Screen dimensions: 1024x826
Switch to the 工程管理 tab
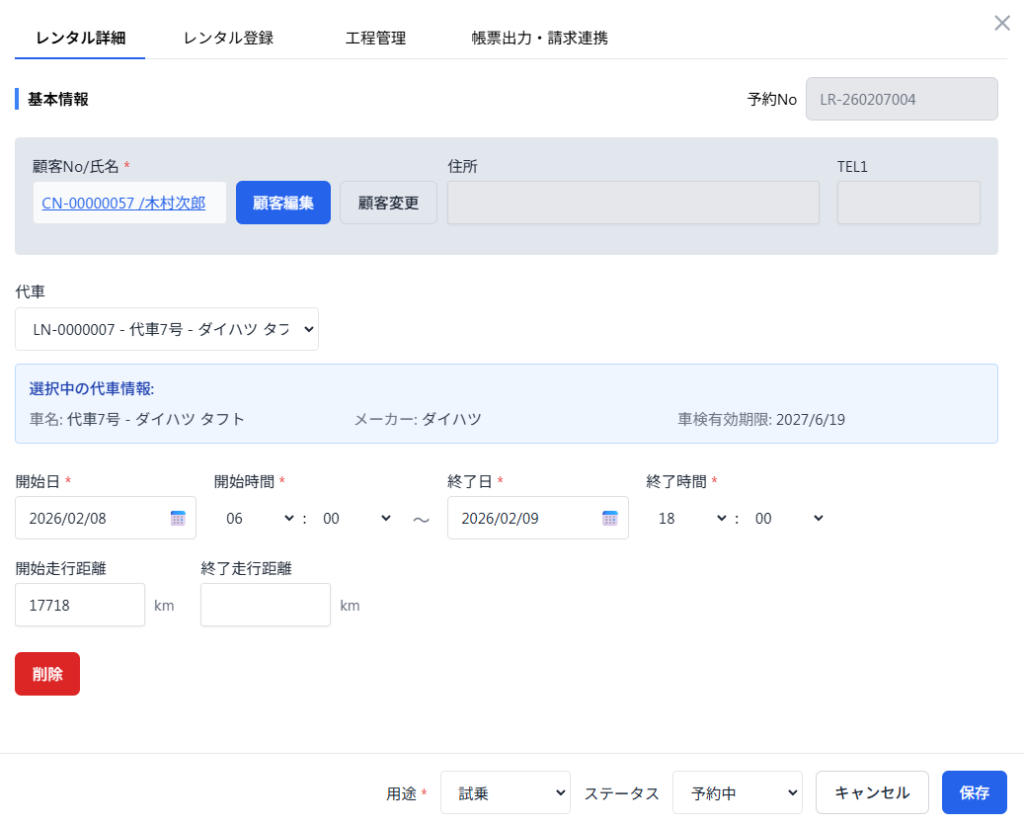[375, 38]
